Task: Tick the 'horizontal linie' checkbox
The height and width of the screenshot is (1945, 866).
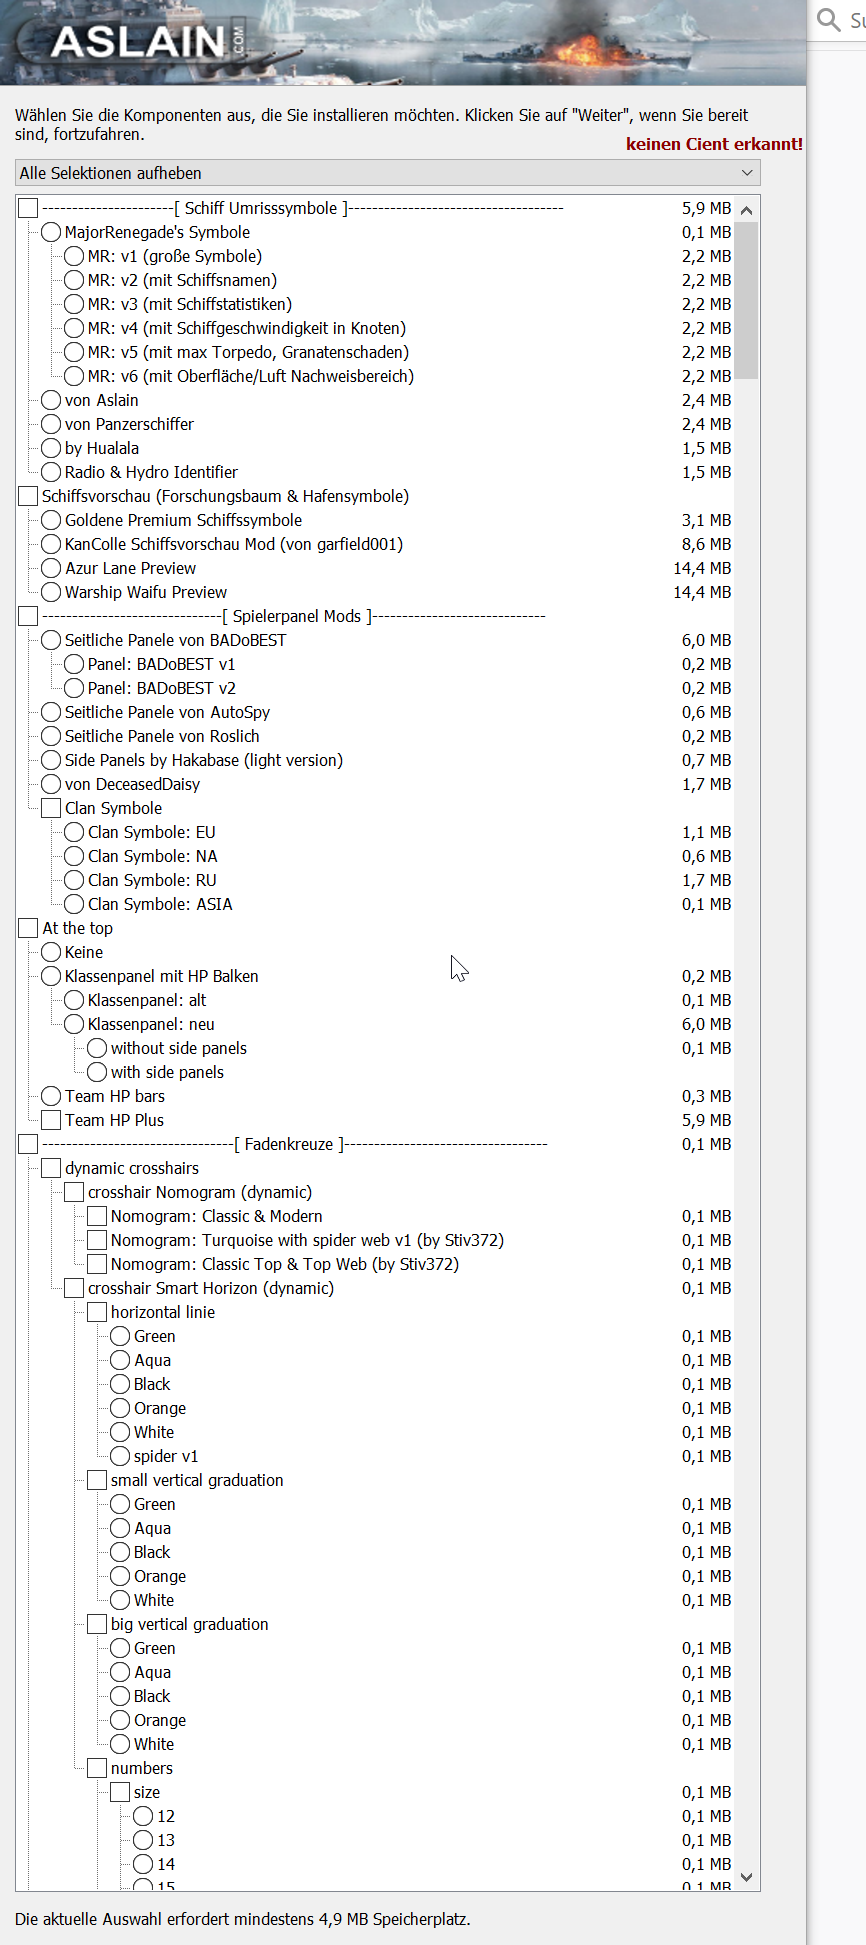Action: click(97, 1312)
